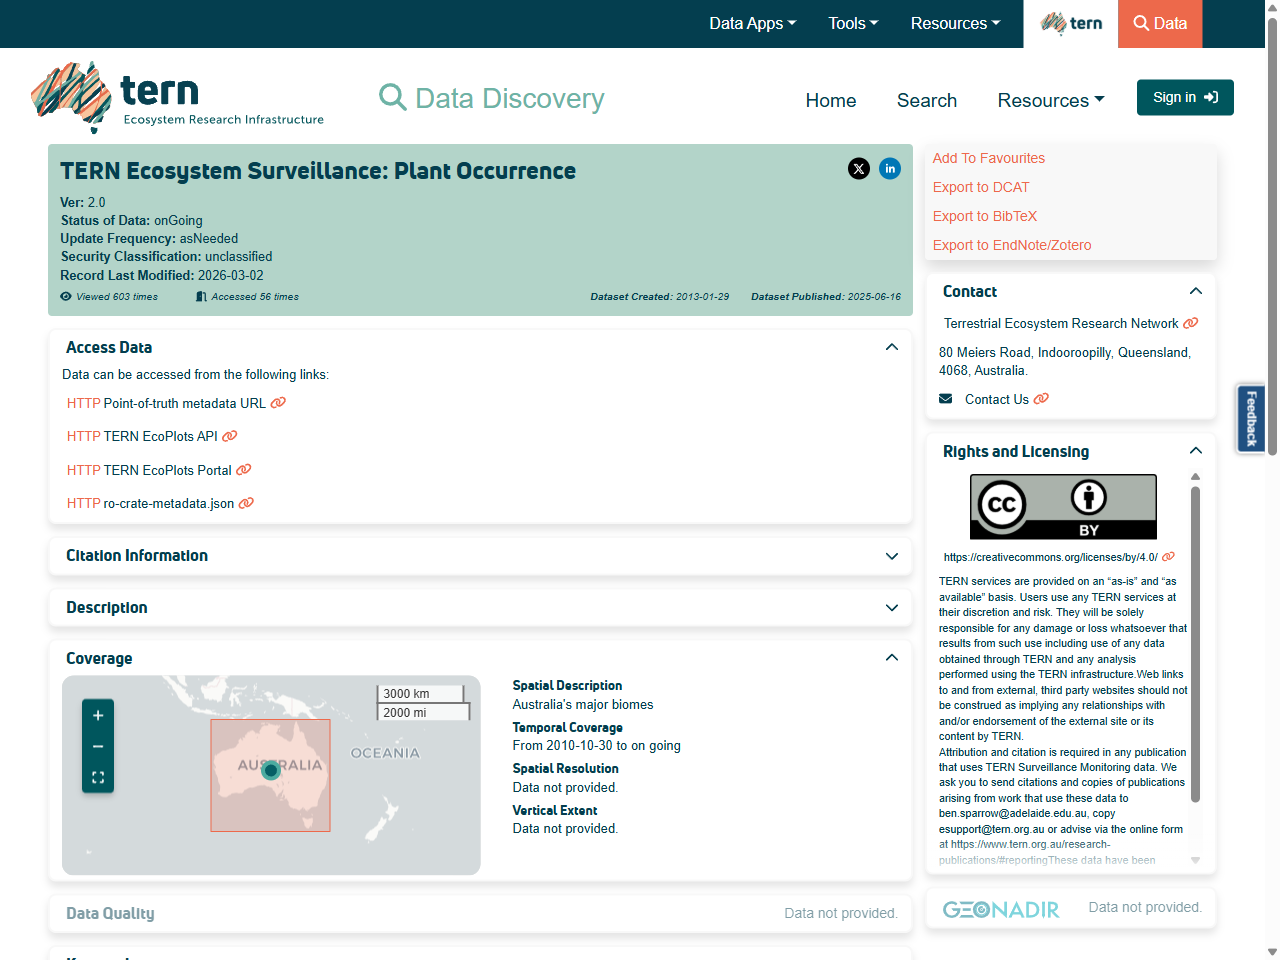
Task: Click the Data Discovery magnifier icon
Action: tap(392, 97)
